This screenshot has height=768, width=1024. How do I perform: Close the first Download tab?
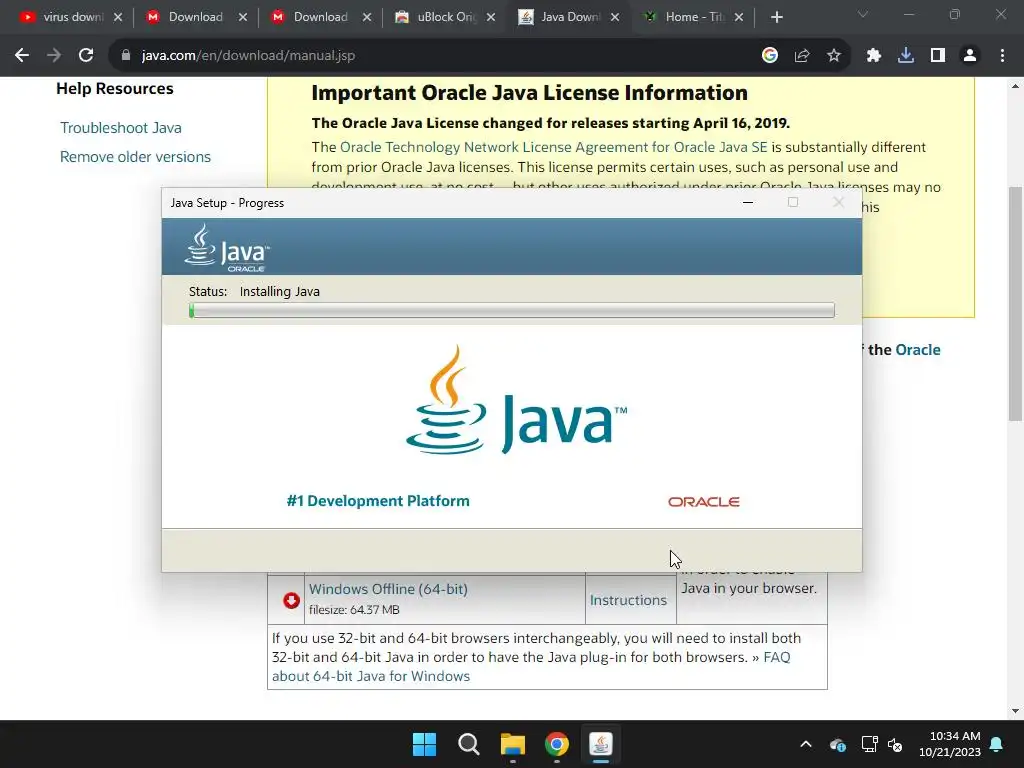tap(243, 17)
